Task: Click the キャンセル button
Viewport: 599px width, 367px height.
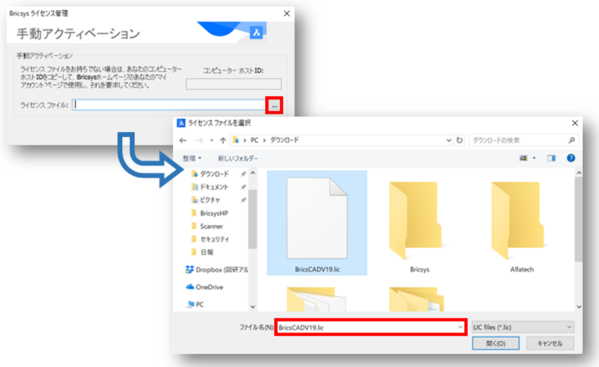Action: pyautogui.click(x=550, y=343)
